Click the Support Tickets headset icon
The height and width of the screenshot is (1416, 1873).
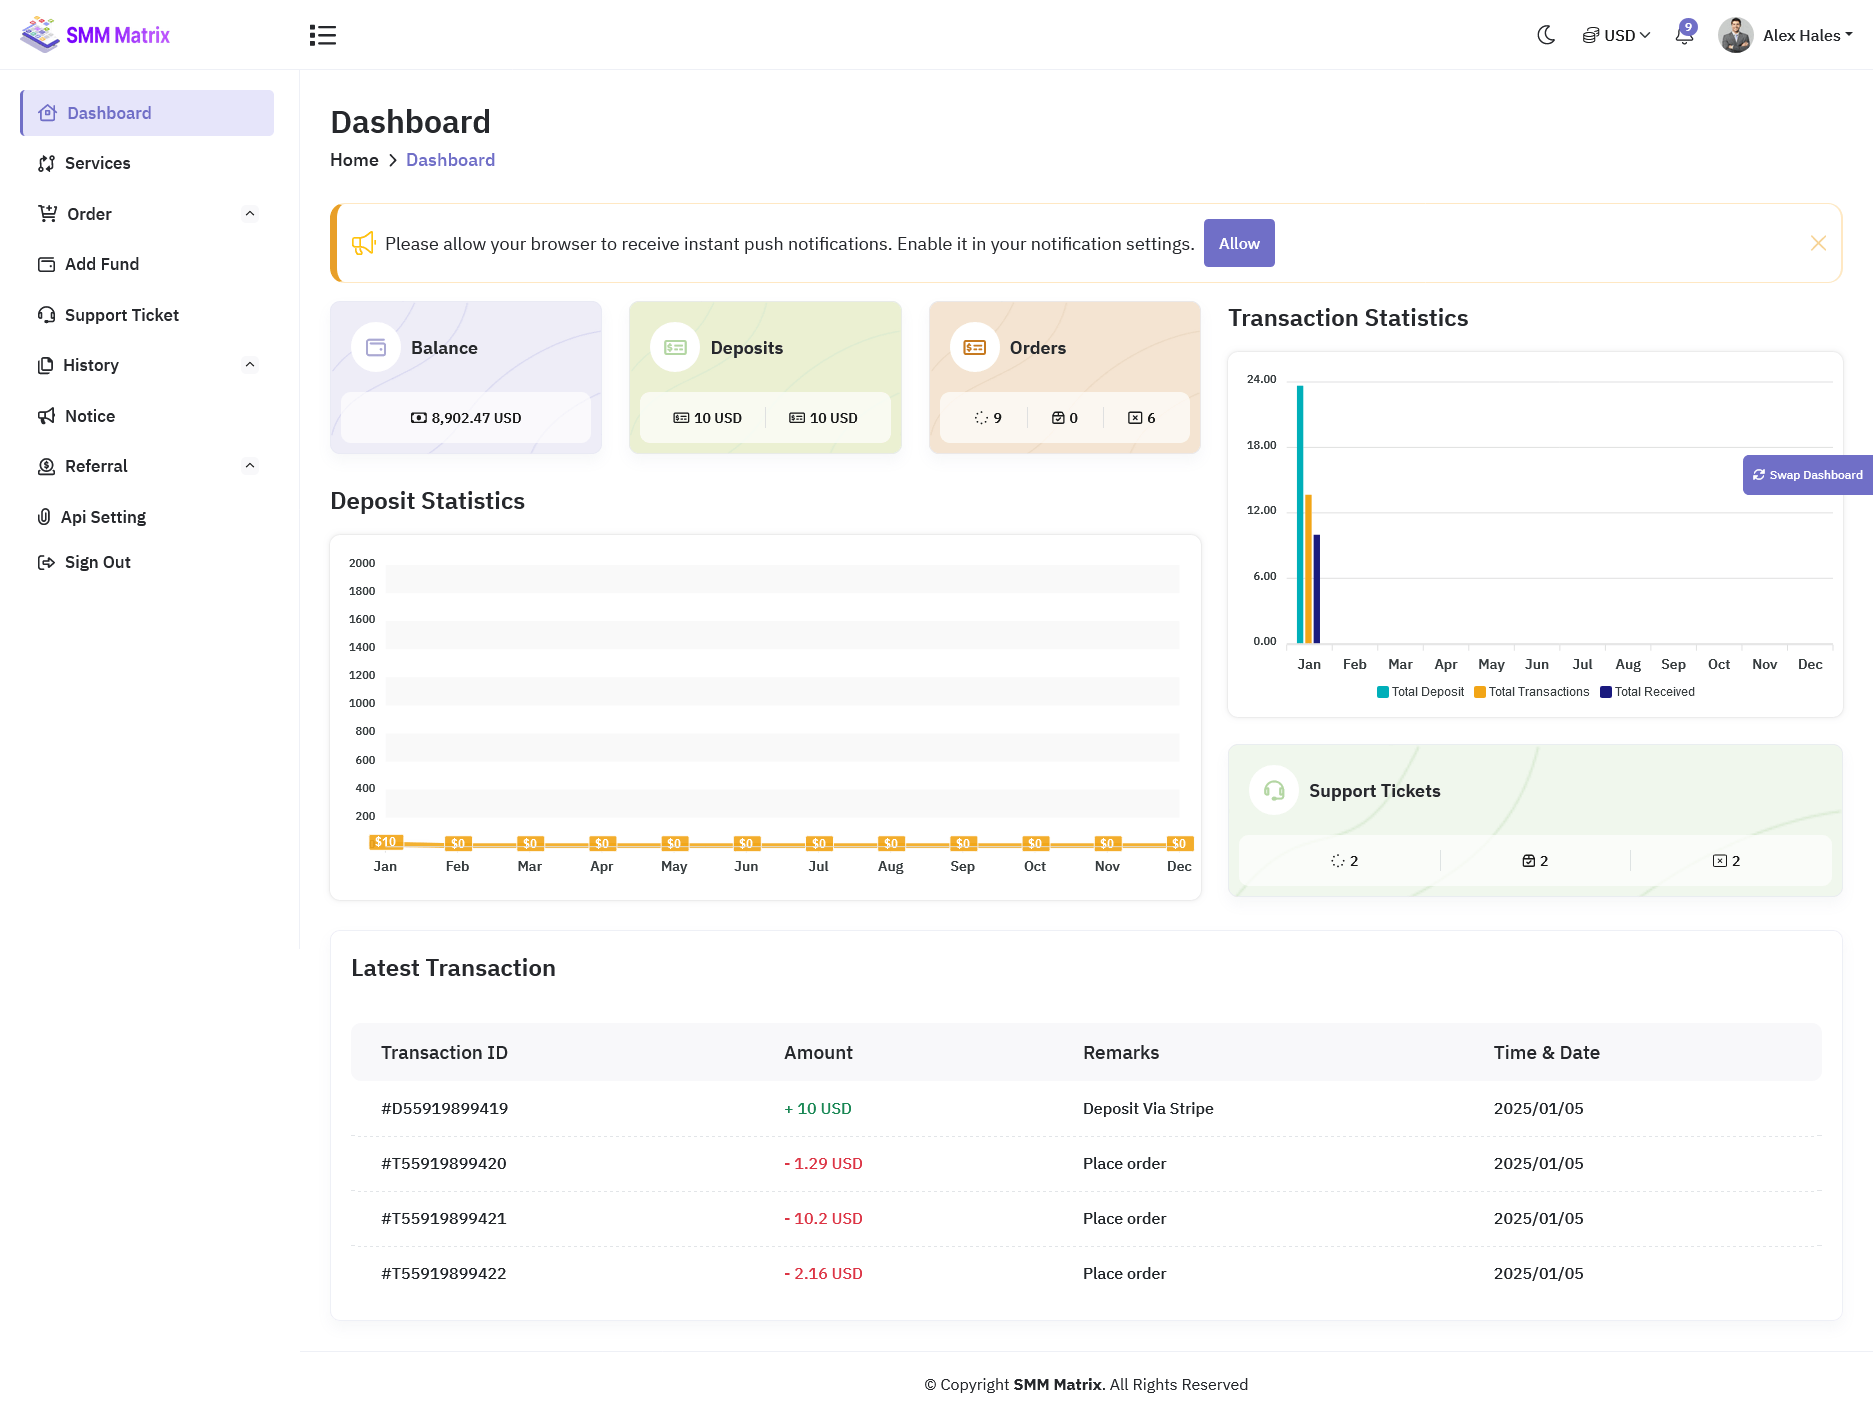1274,791
